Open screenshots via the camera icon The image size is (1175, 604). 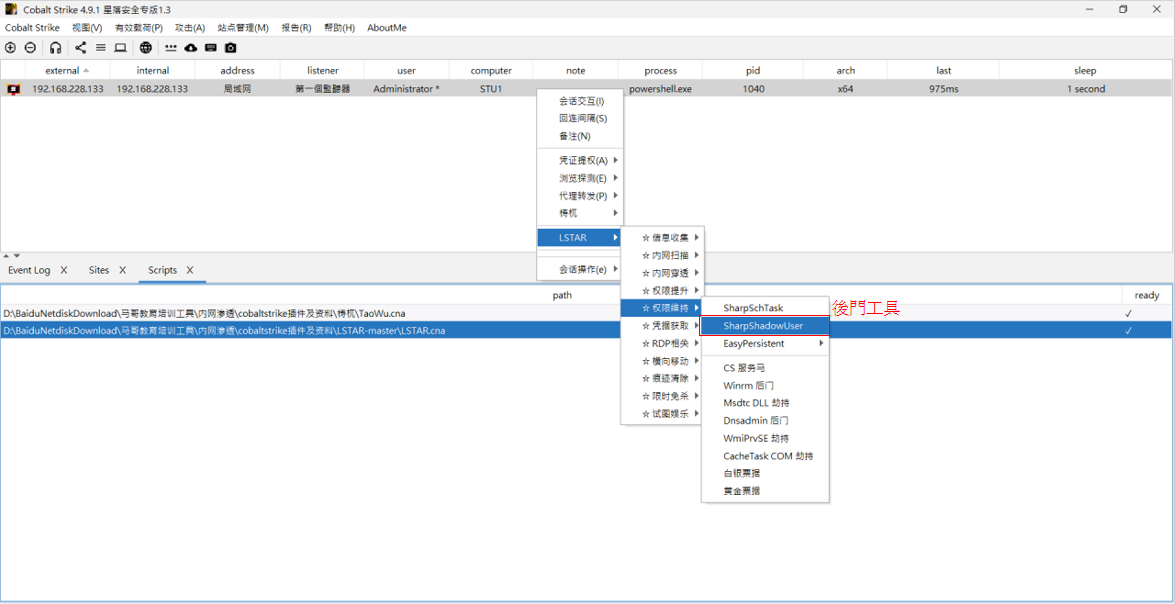pos(231,48)
